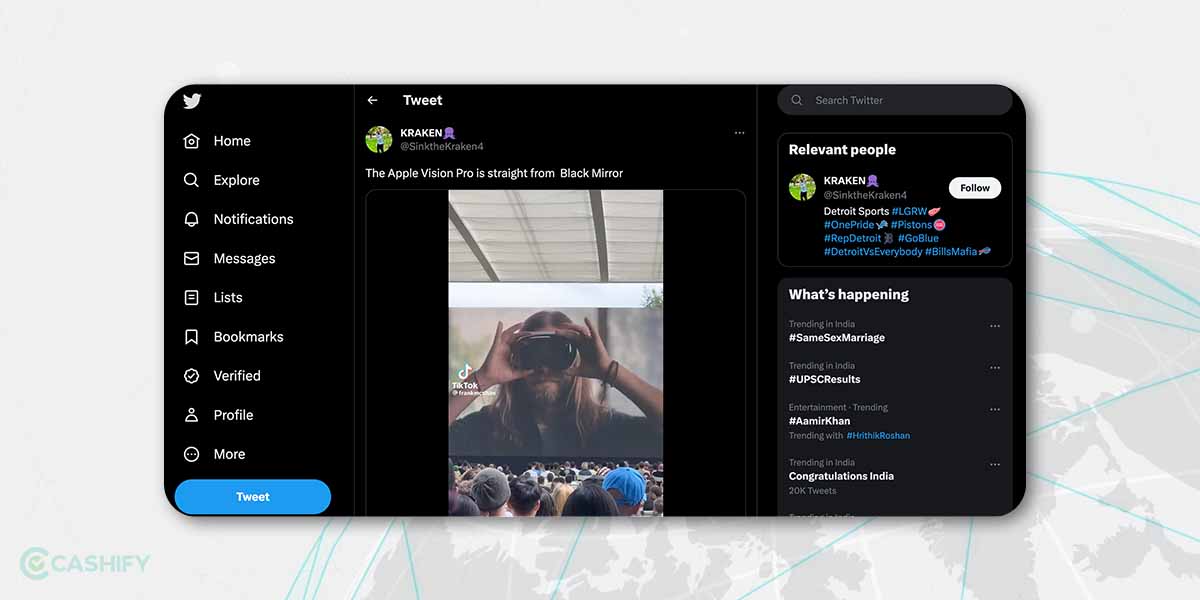Open Messages envelope icon
Screen dimensions: 1200x600
pyautogui.click(x=192, y=258)
